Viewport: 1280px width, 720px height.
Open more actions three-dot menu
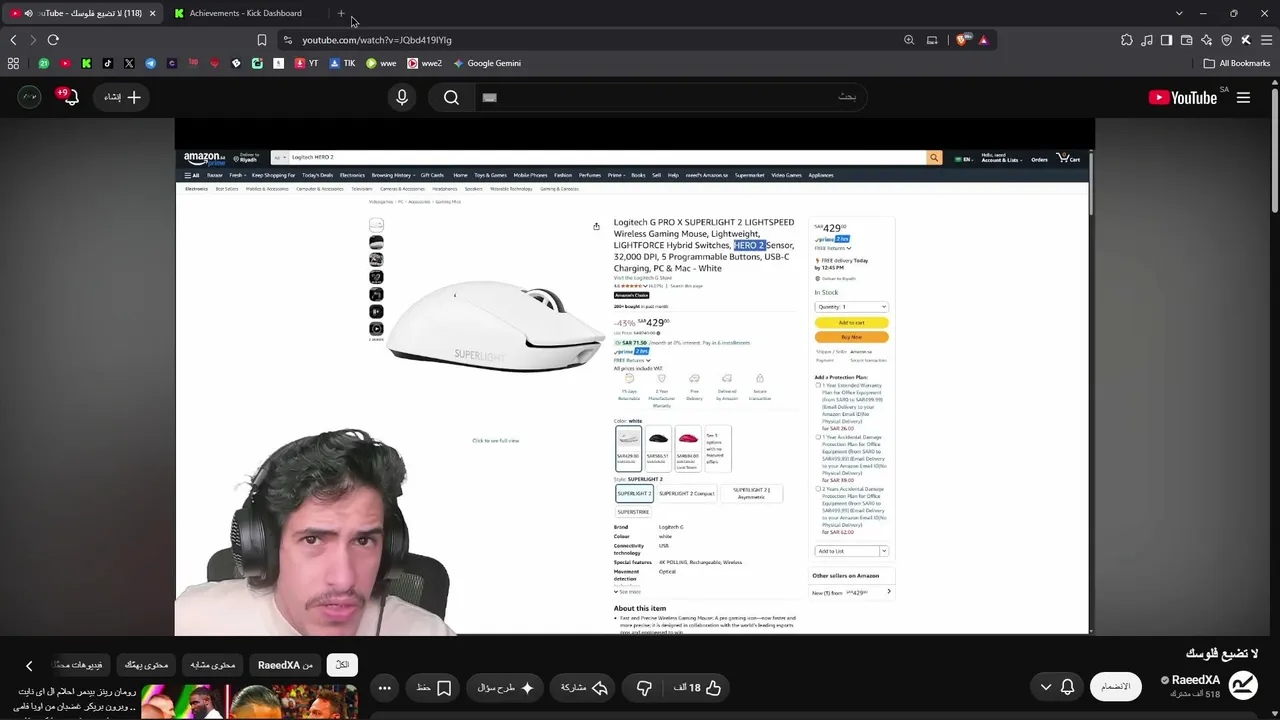384,688
